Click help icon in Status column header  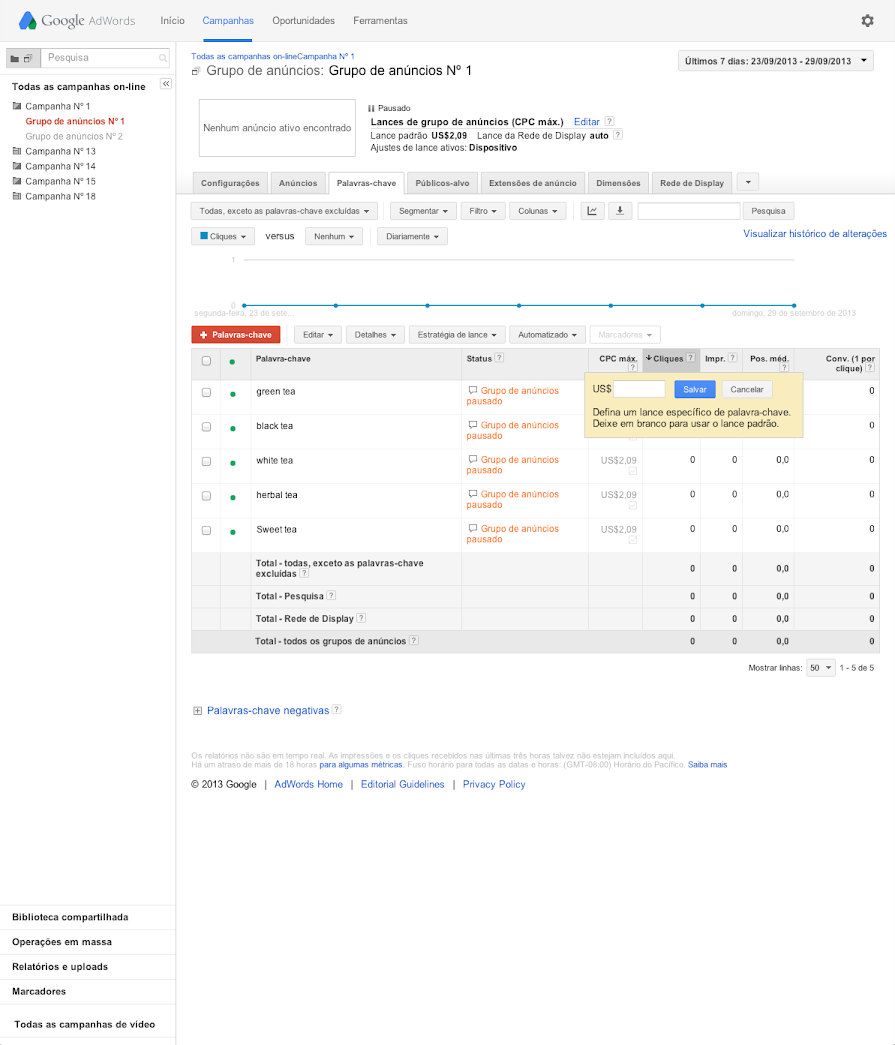(x=499, y=358)
